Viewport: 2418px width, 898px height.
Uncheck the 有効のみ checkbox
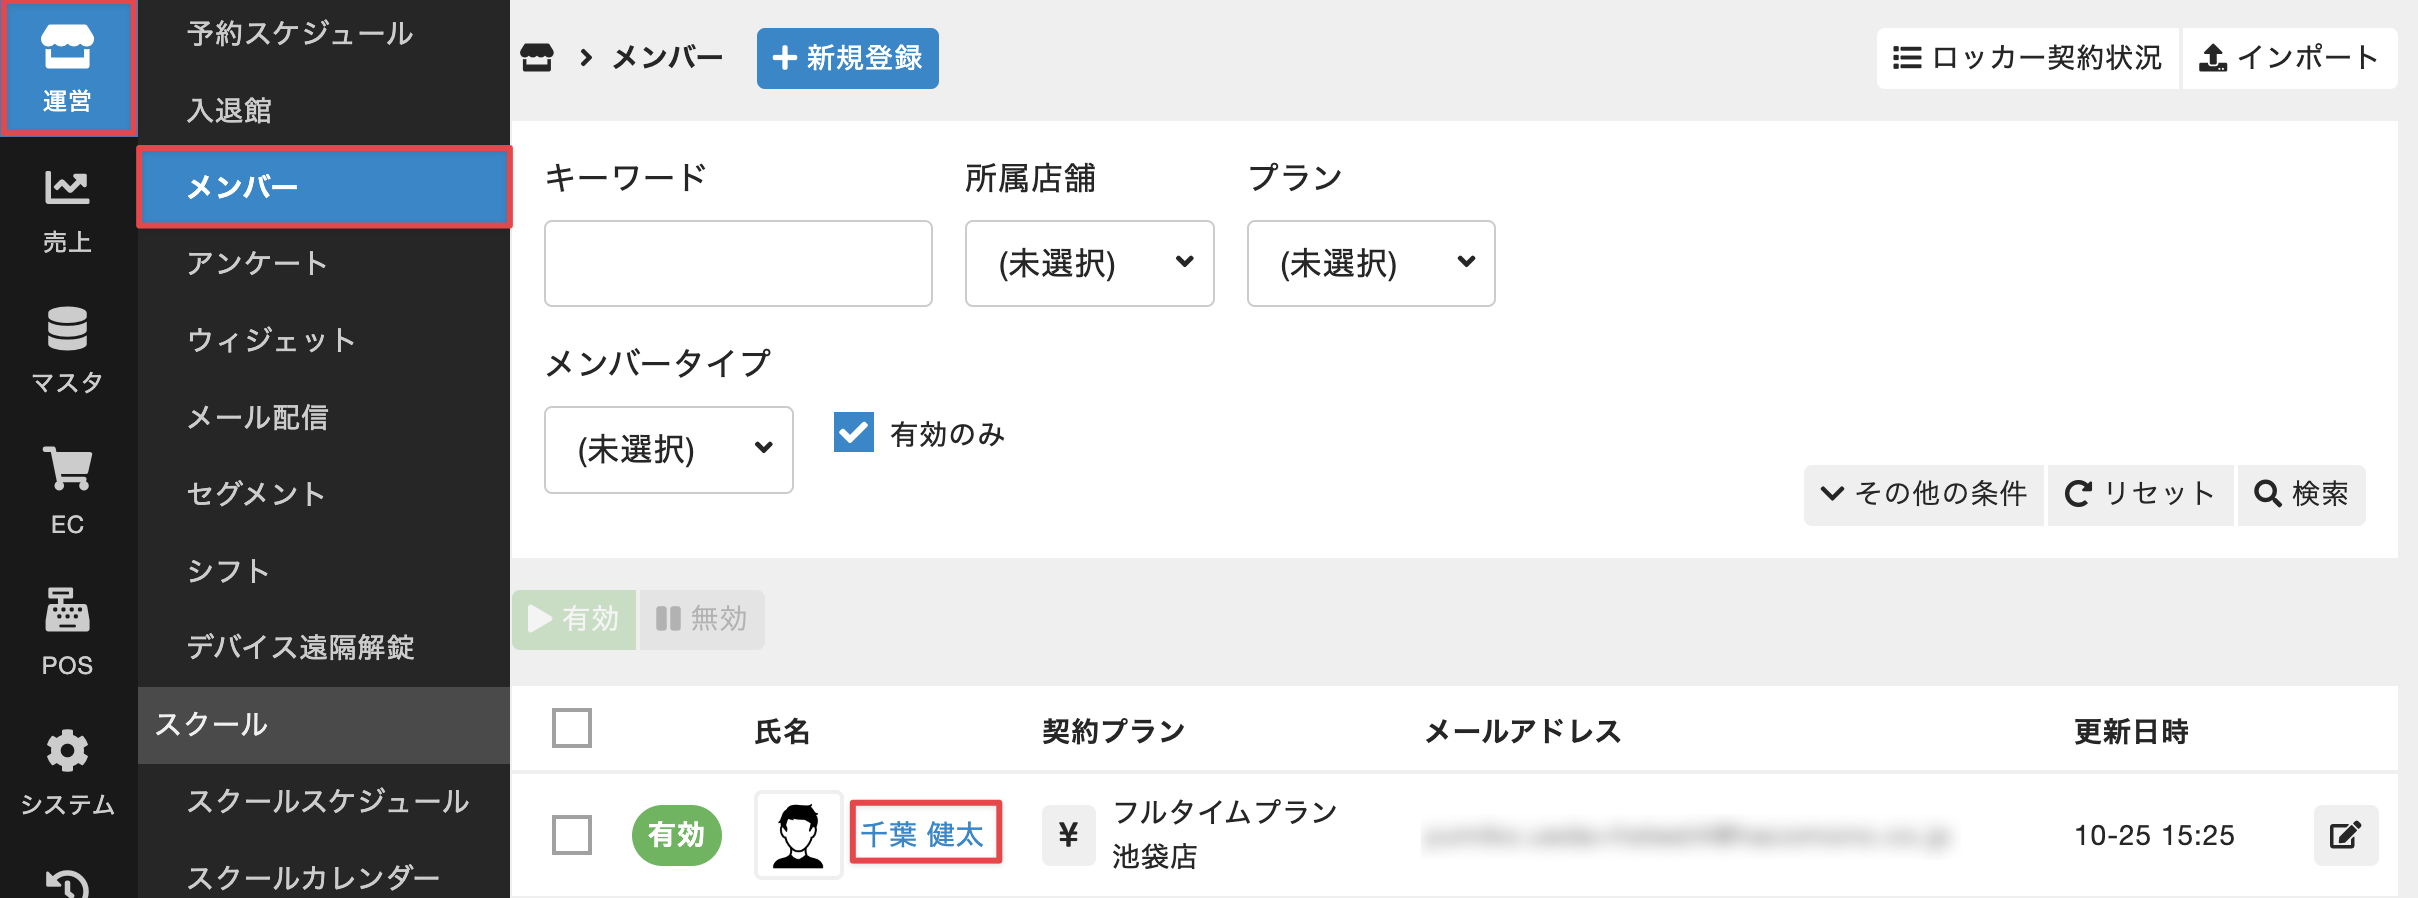[x=854, y=433]
